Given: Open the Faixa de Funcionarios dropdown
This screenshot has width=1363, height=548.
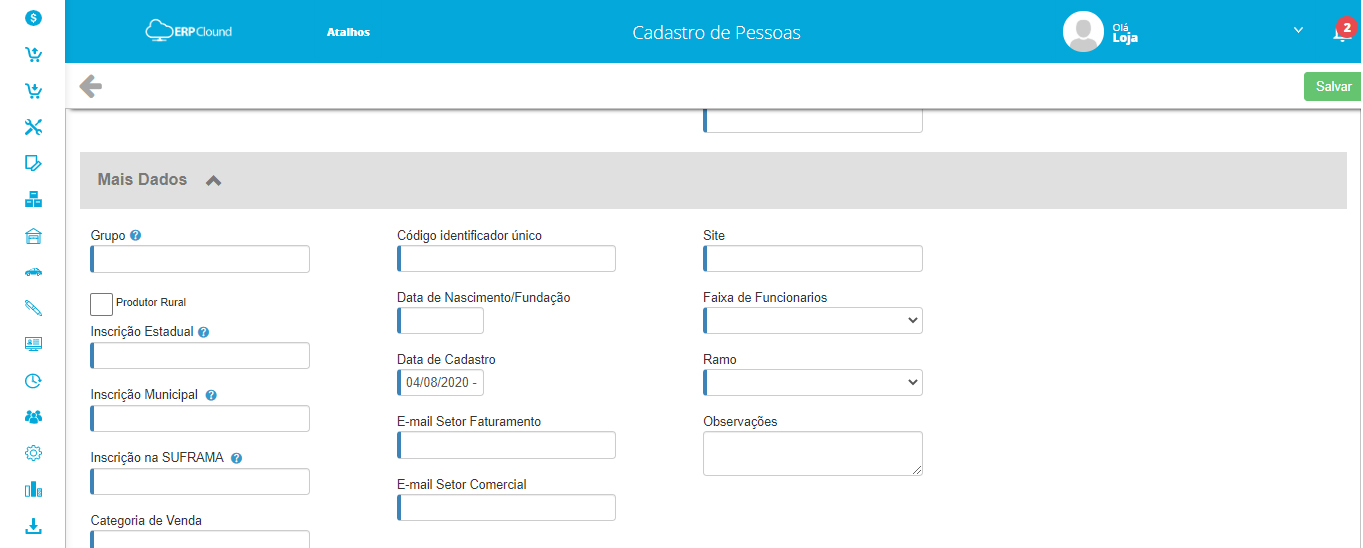Looking at the screenshot, I should [813, 320].
